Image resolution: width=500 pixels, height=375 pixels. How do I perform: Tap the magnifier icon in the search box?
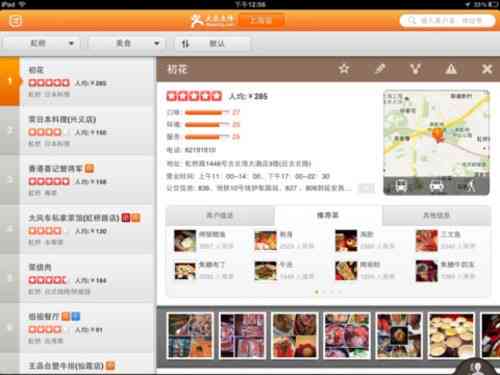[412, 20]
